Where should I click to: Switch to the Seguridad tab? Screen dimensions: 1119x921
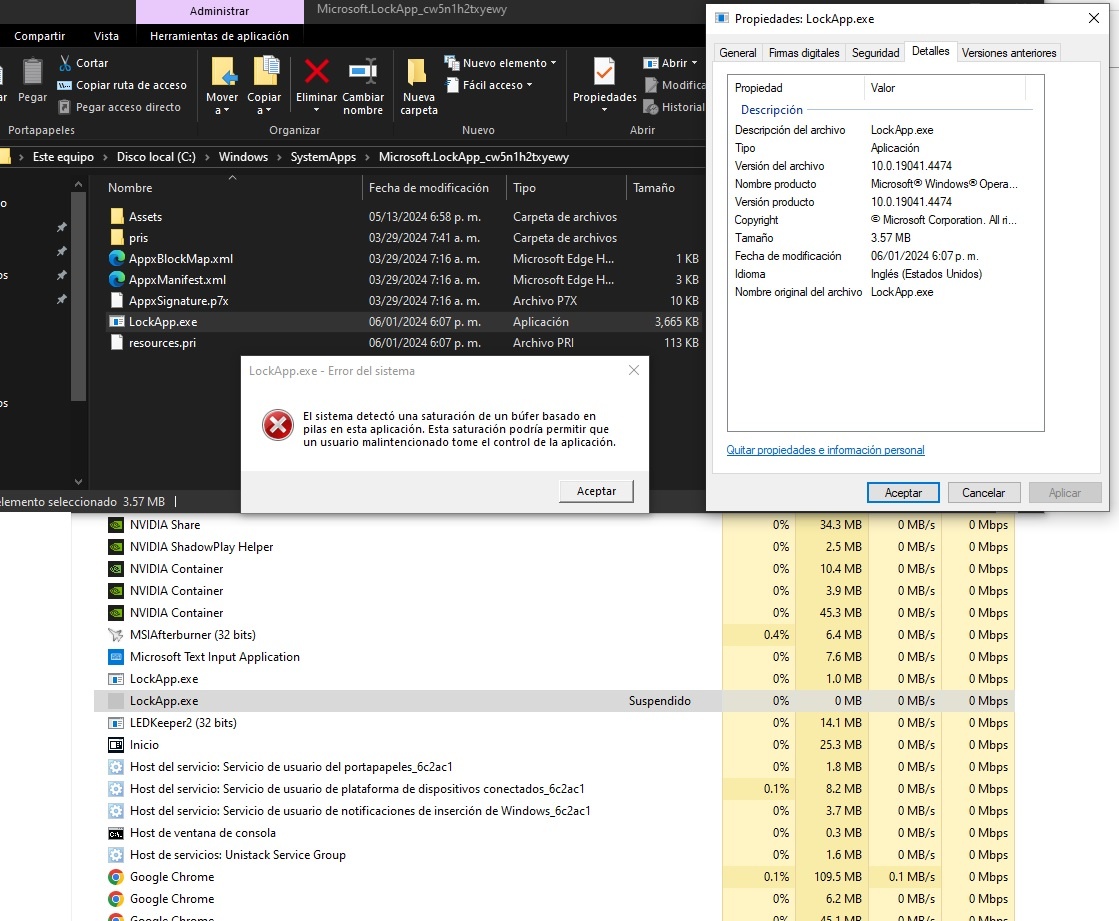(875, 53)
